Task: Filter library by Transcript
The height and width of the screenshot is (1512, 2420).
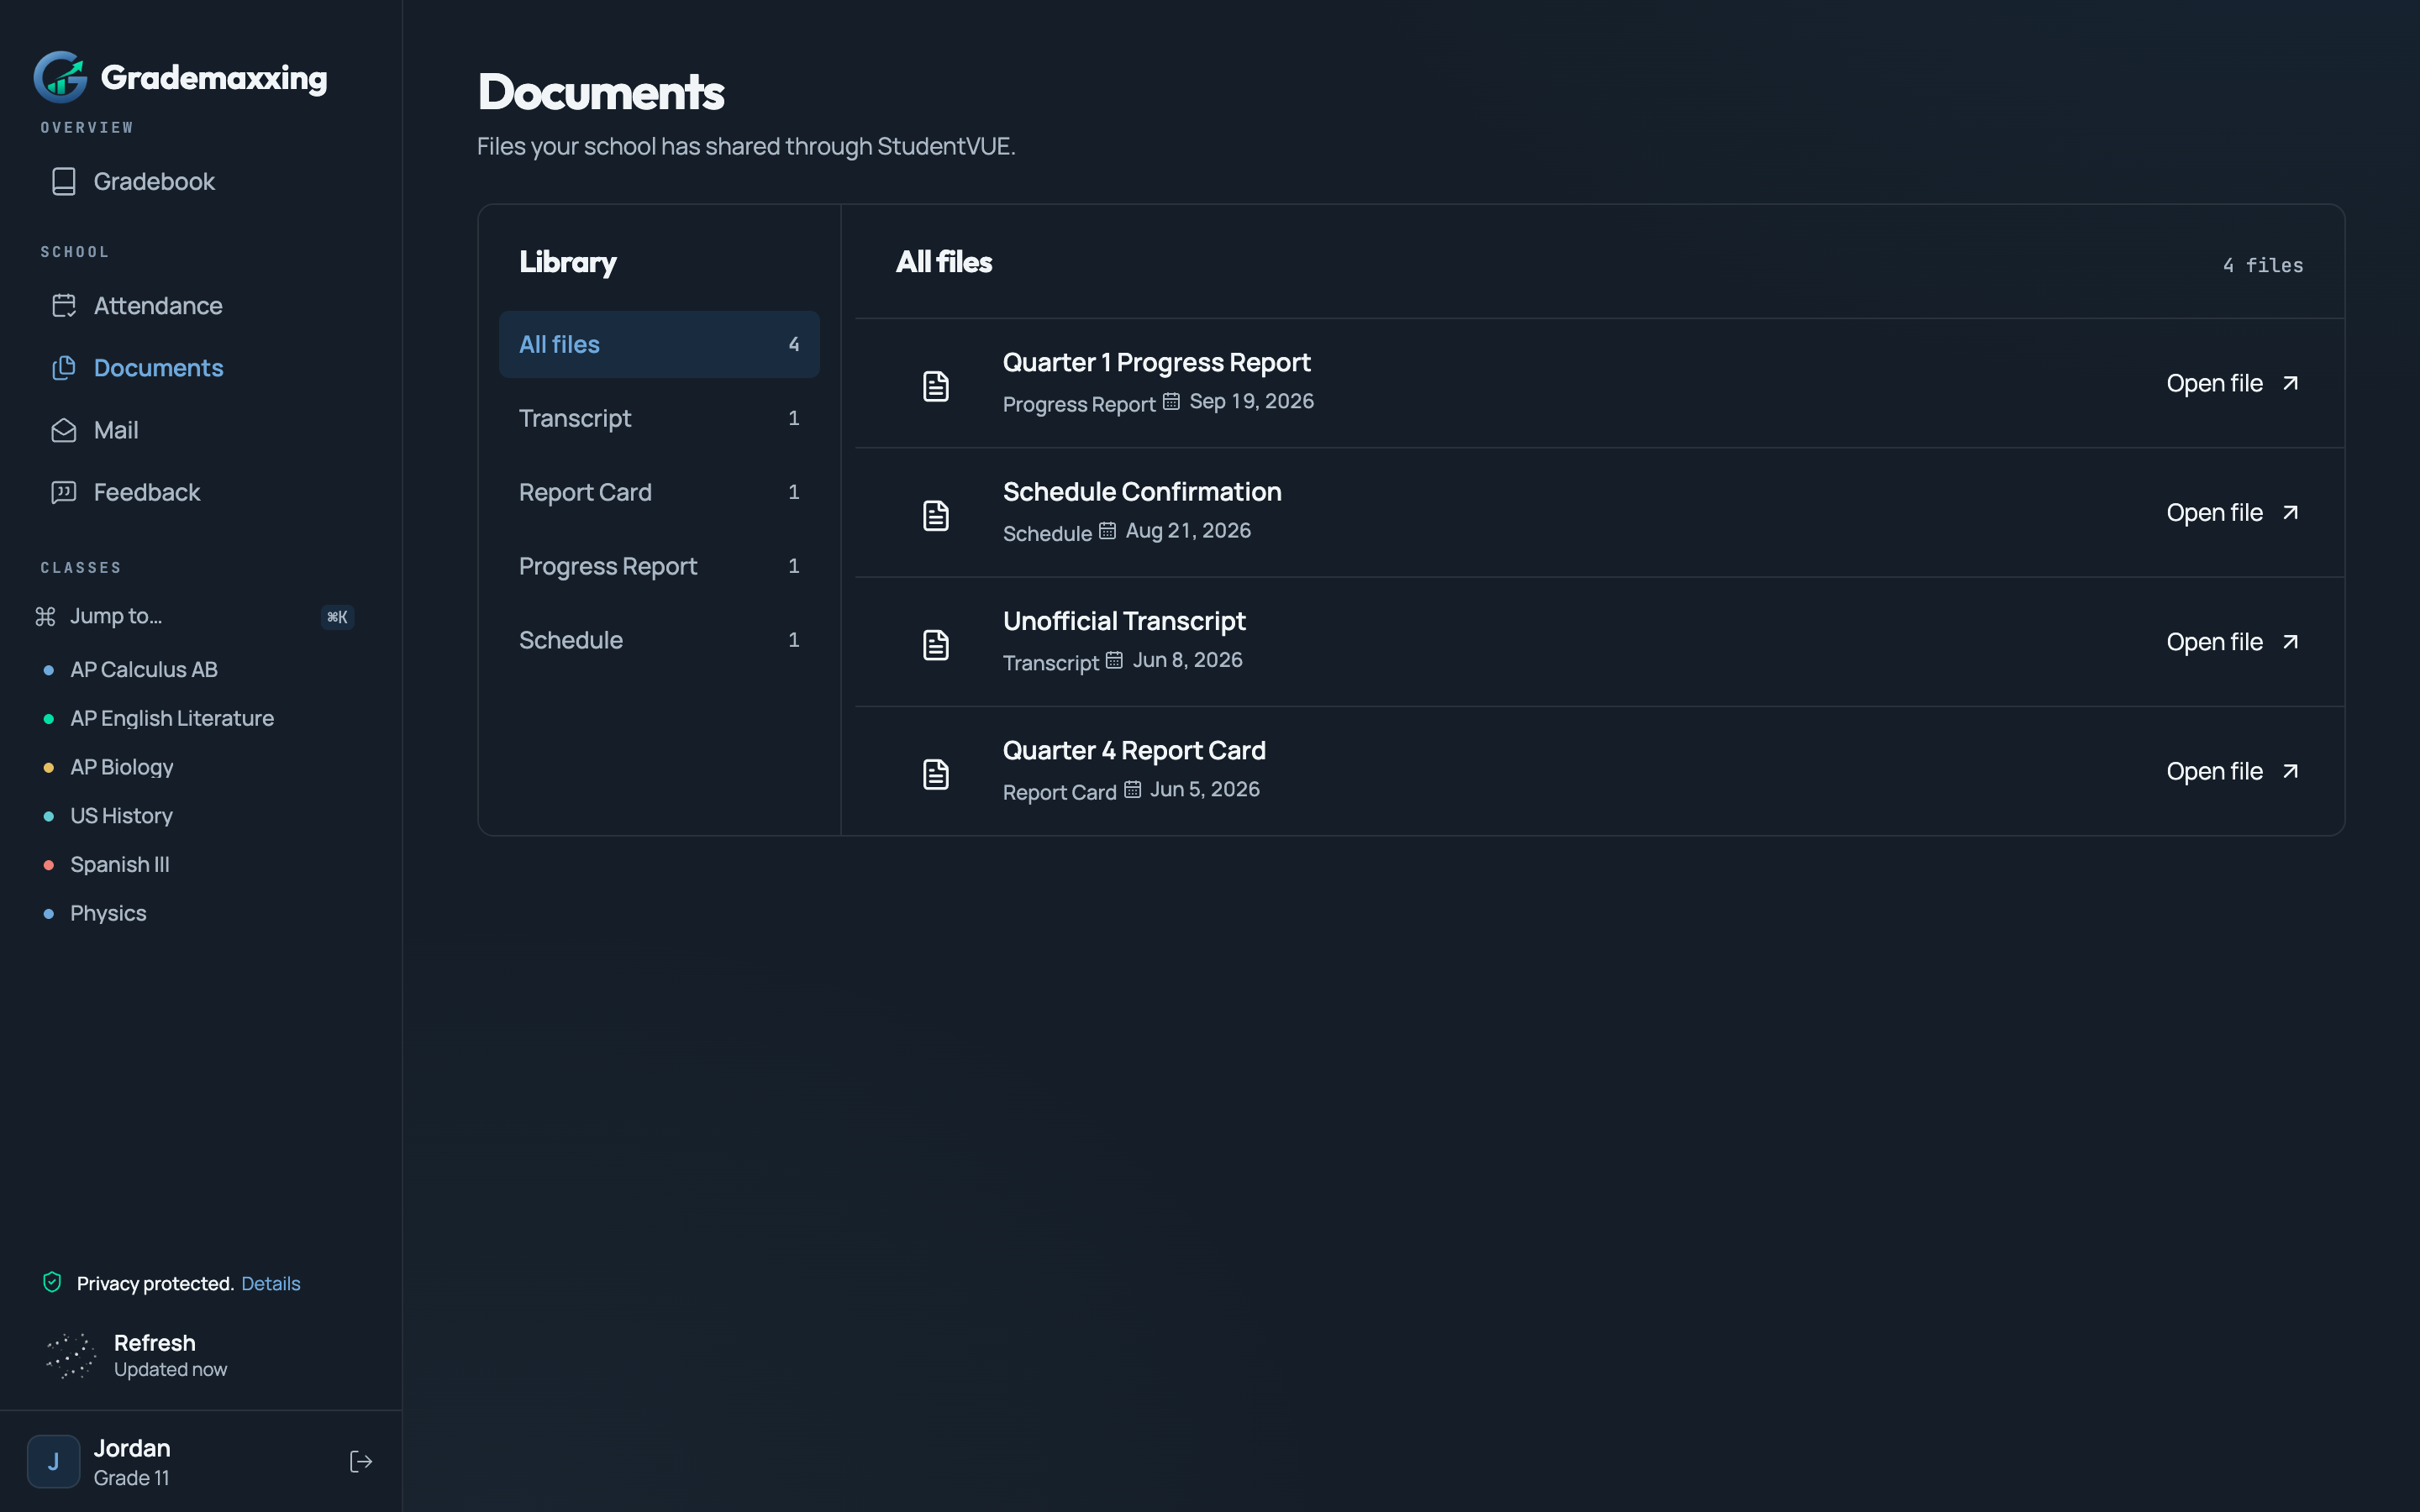Action: (659, 418)
